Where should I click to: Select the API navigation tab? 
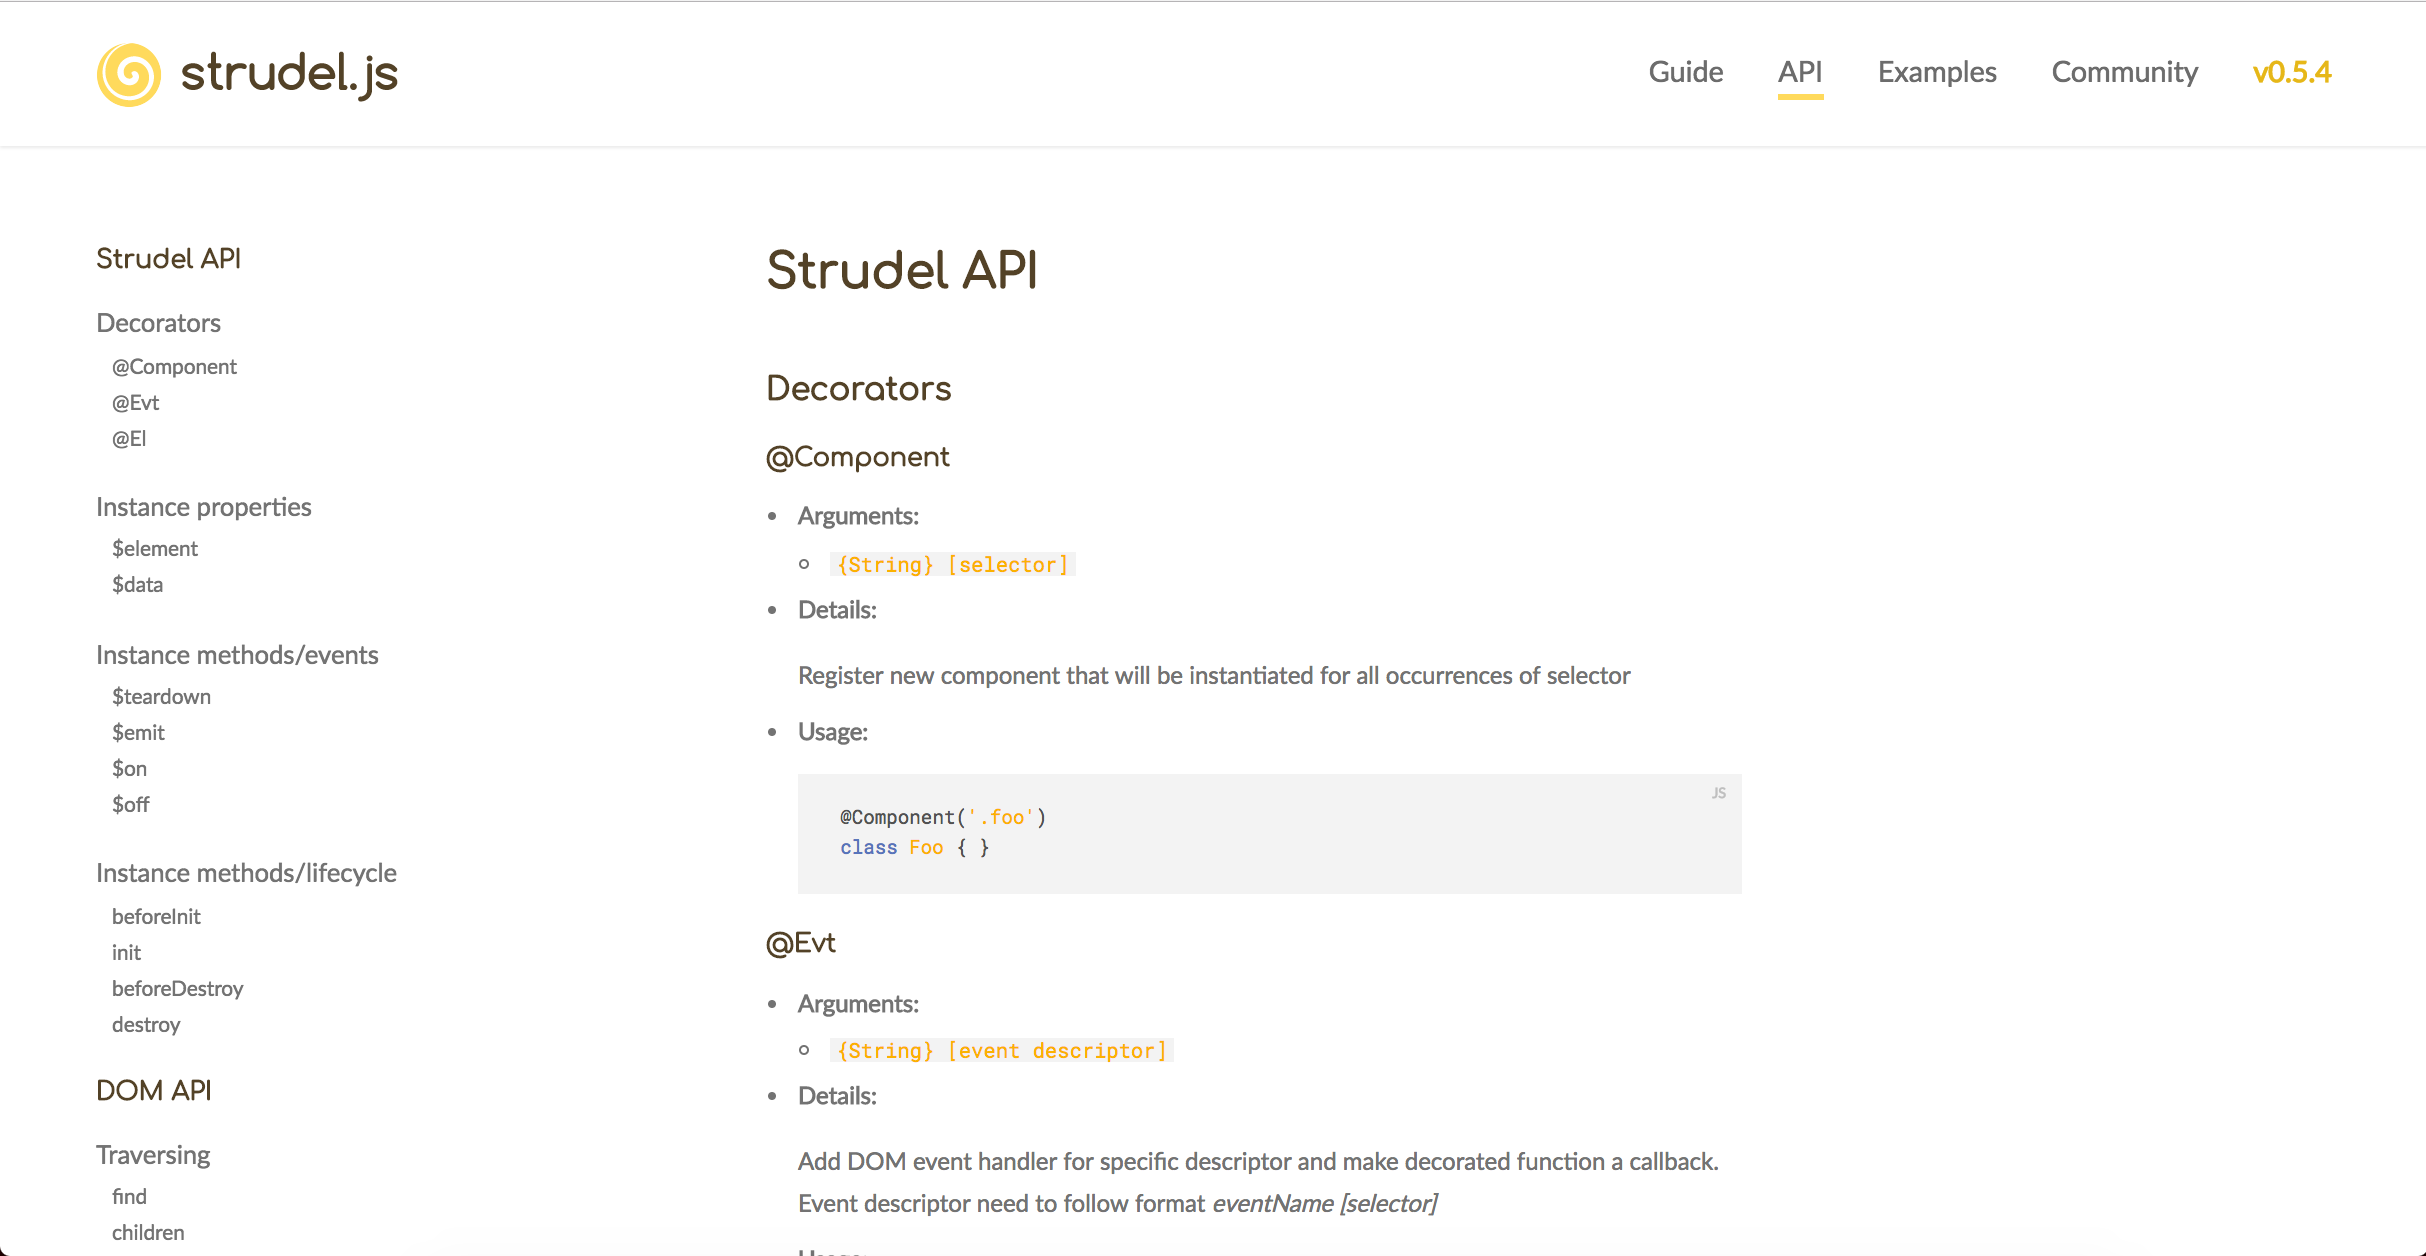coord(1800,72)
